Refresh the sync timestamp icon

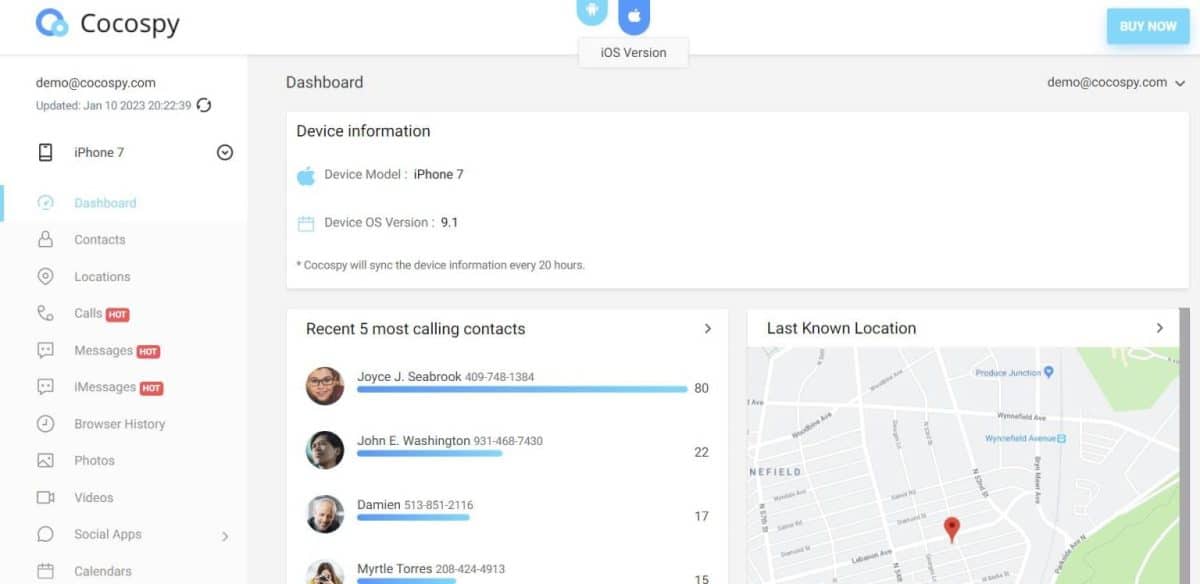tap(204, 105)
